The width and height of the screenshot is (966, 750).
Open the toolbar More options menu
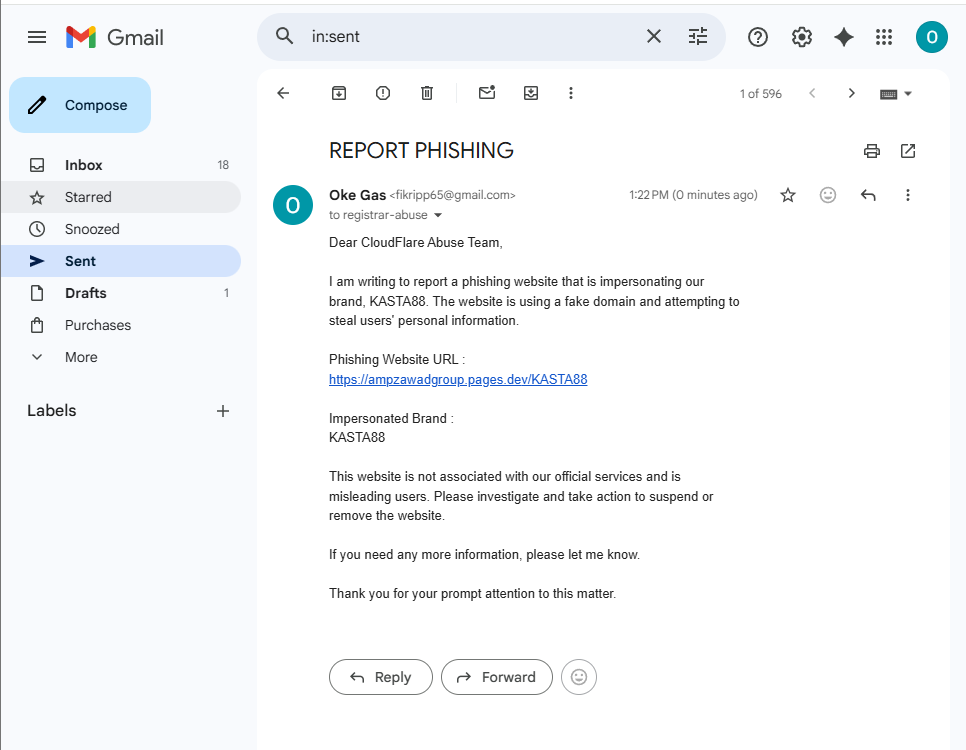pos(570,93)
